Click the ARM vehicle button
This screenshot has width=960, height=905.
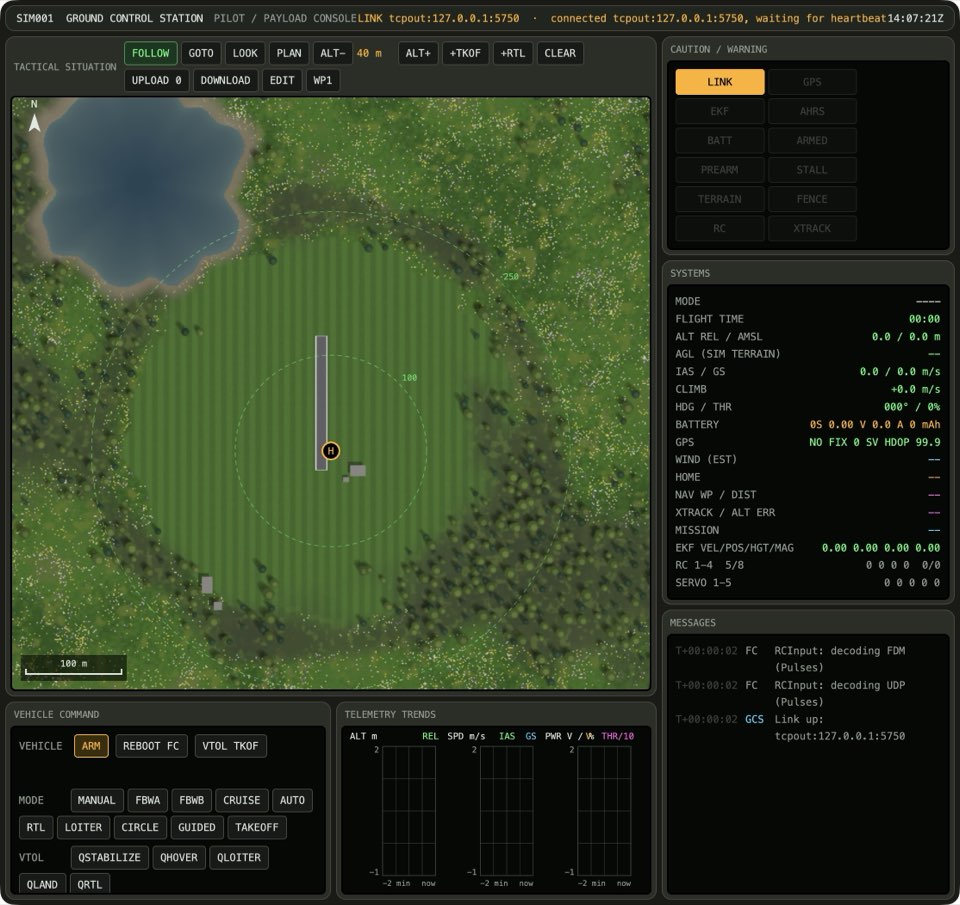click(x=91, y=746)
